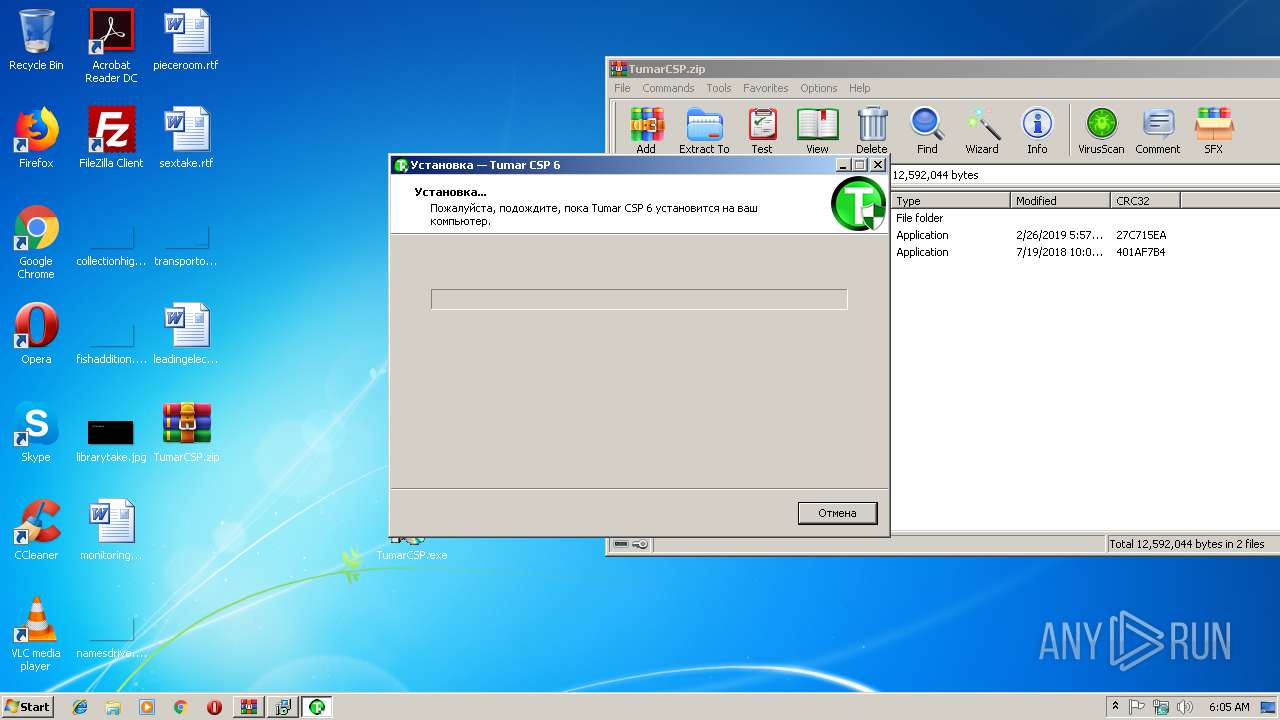Click the SFX icon in WinRAR toolbar
The height and width of the screenshot is (720, 1280).
tap(1213, 131)
